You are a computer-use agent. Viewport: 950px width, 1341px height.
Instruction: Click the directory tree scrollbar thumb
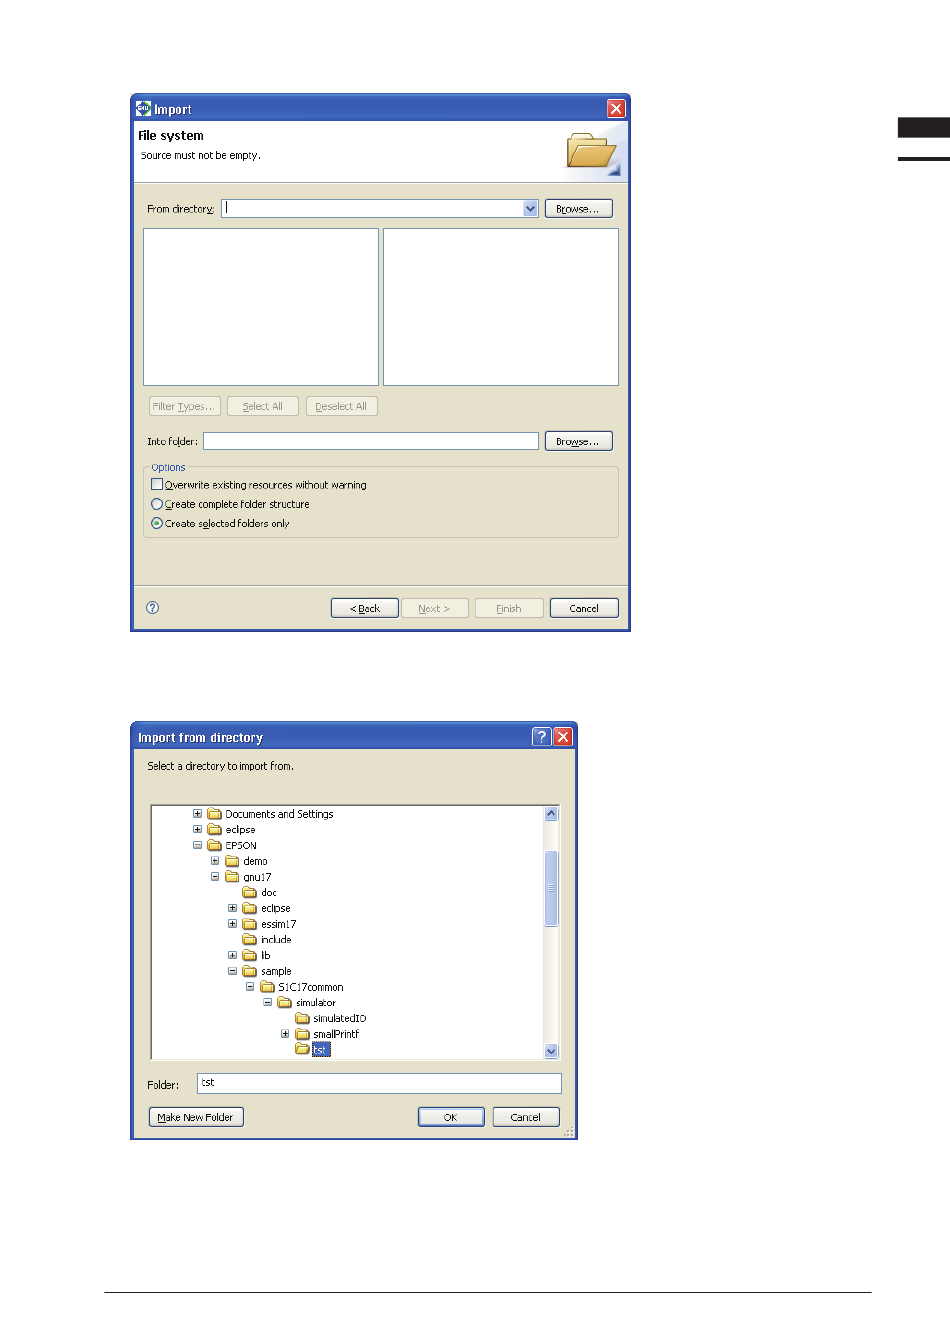click(x=551, y=888)
